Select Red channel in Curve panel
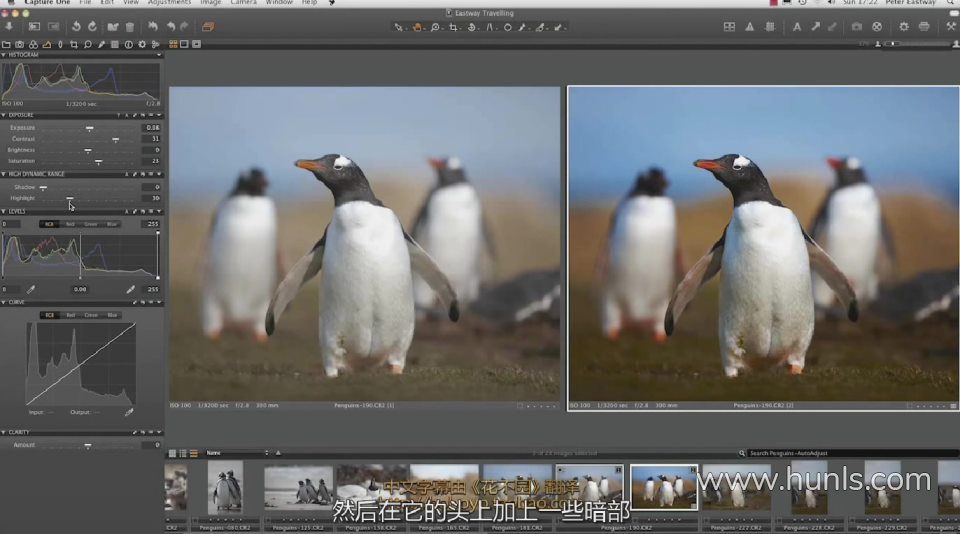This screenshot has width=960, height=534. click(x=70, y=315)
